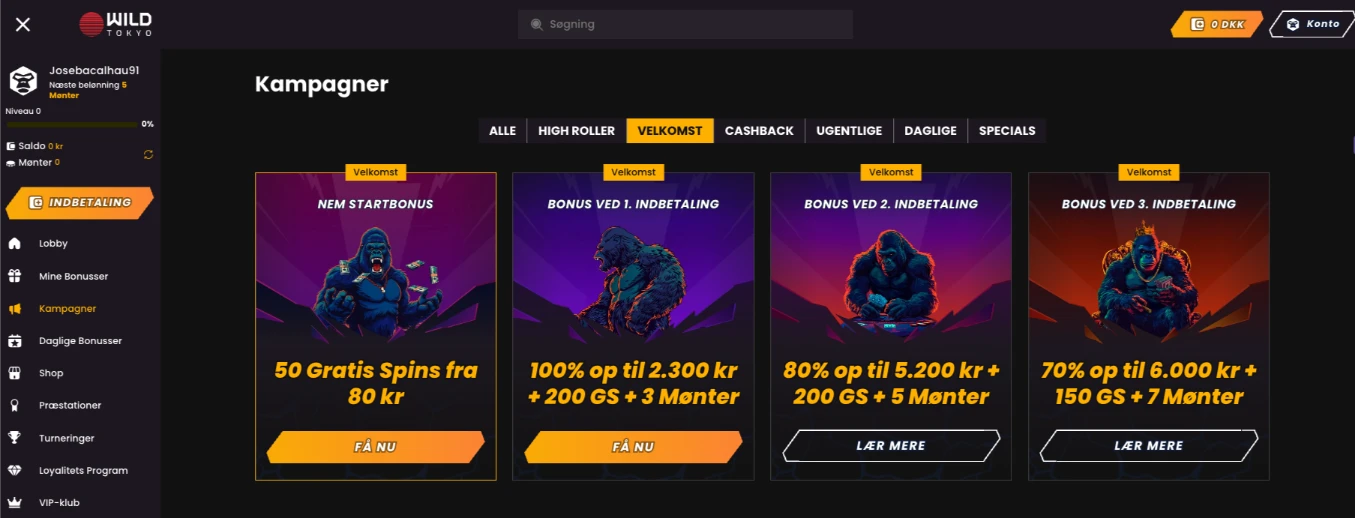The height and width of the screenshot is (518, 1355).
Task: Open the Shop storefront icon
Action: click(15, 373)
